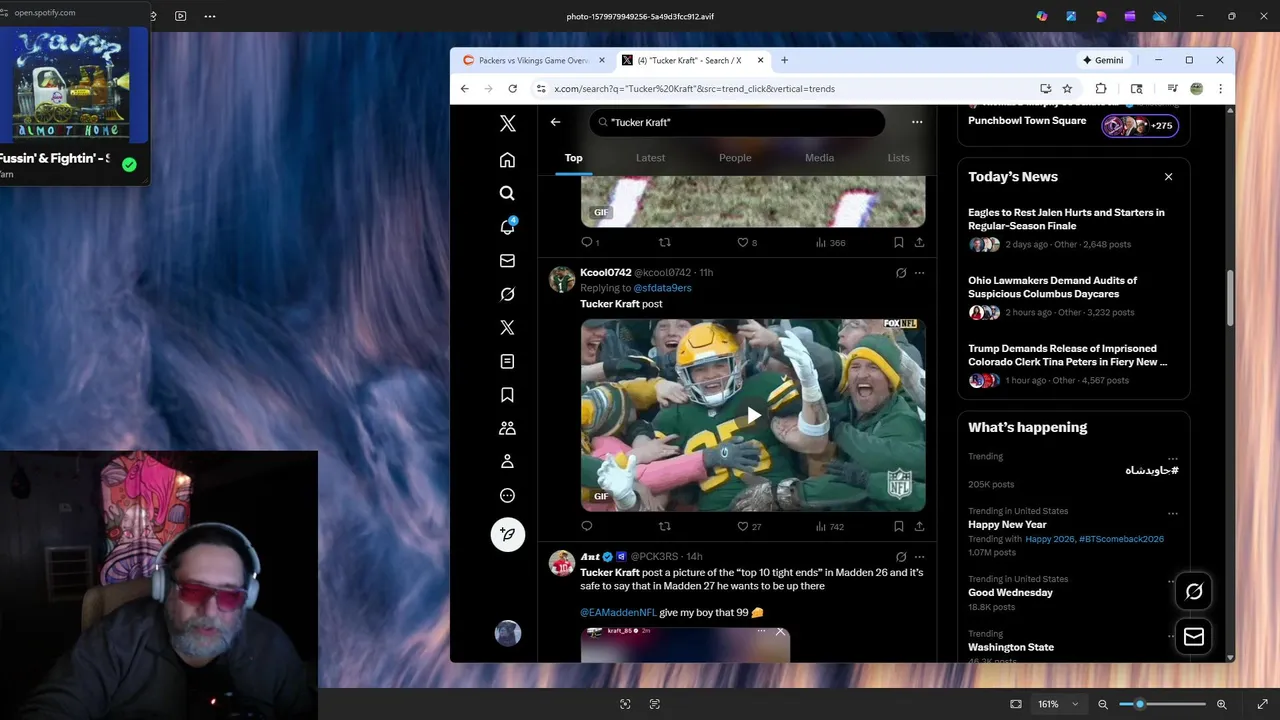1280x720 pixels.
Task: Play the Packers celebration GIF
Action: (x=753, y=415)
